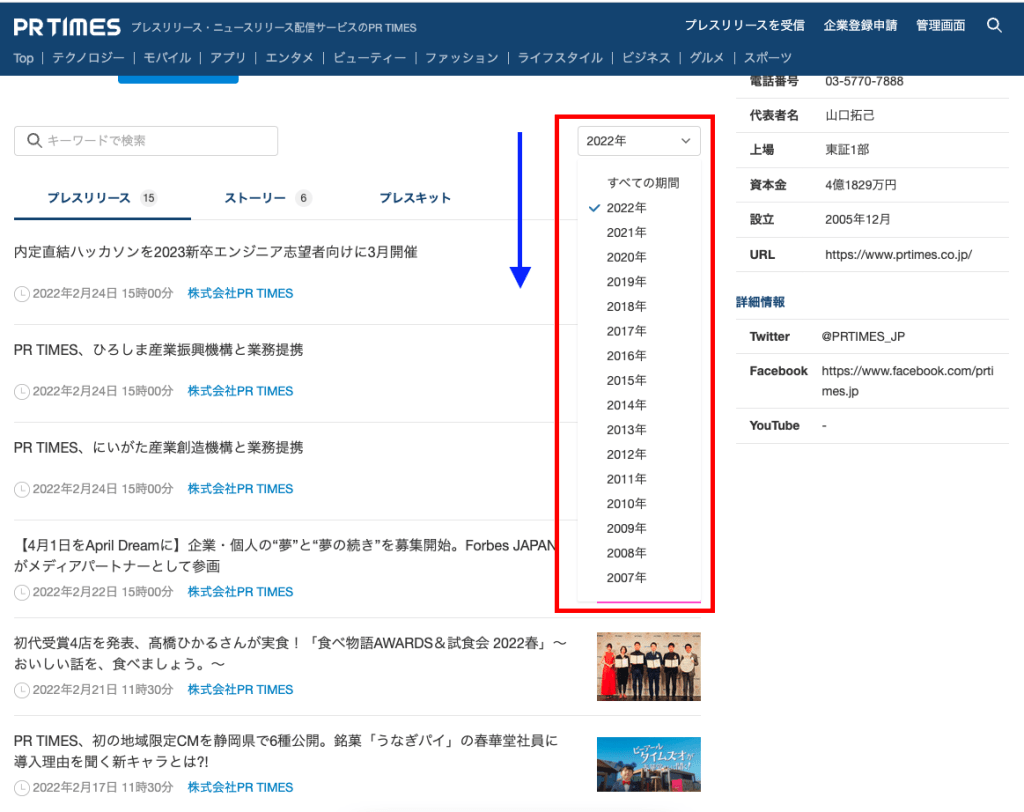Switch to the ストーリー tab
This screenshot has height=812, width=1024.
[267, 198]
